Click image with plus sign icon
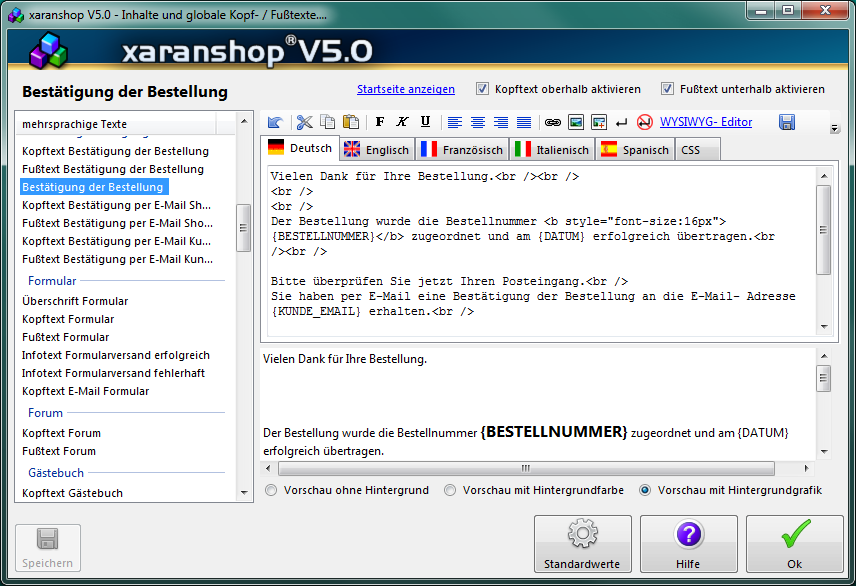The height and width of the screenshot is (586, 856). pos(599,122)
